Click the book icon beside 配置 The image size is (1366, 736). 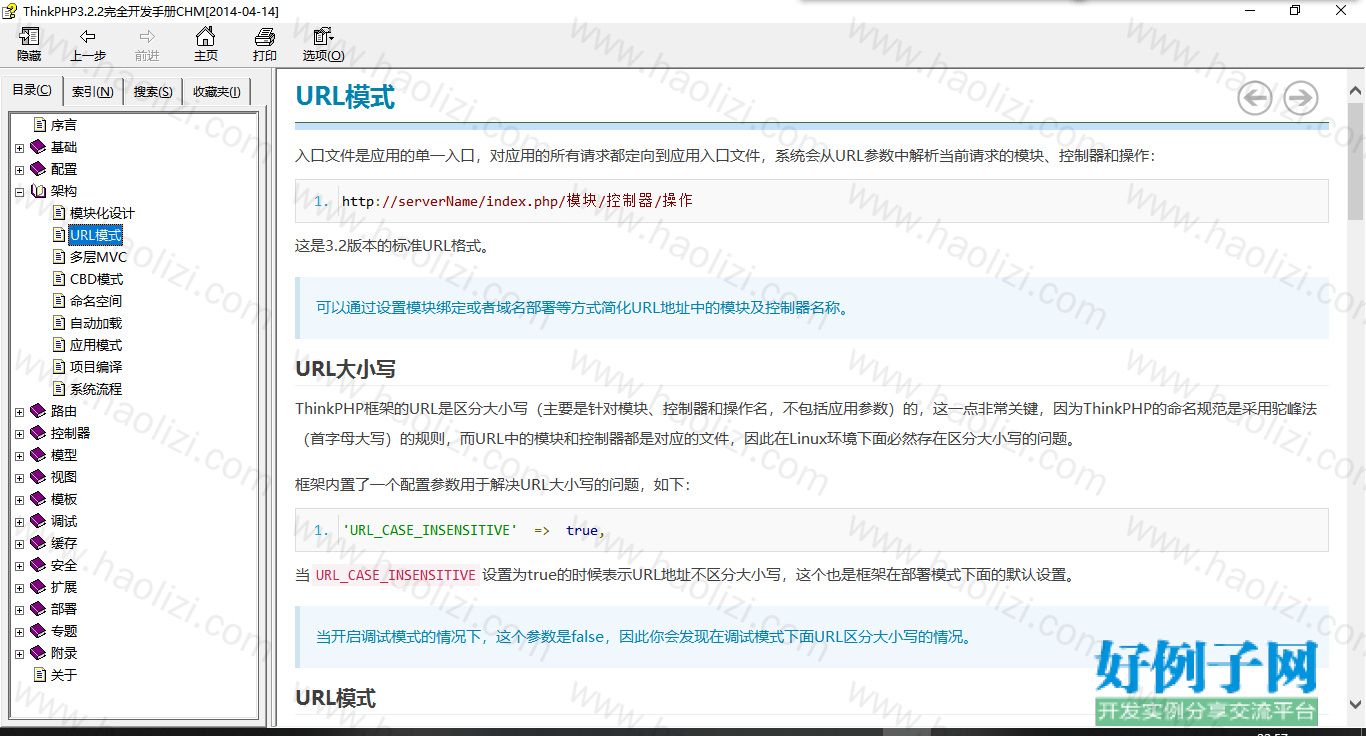[39, 169]
